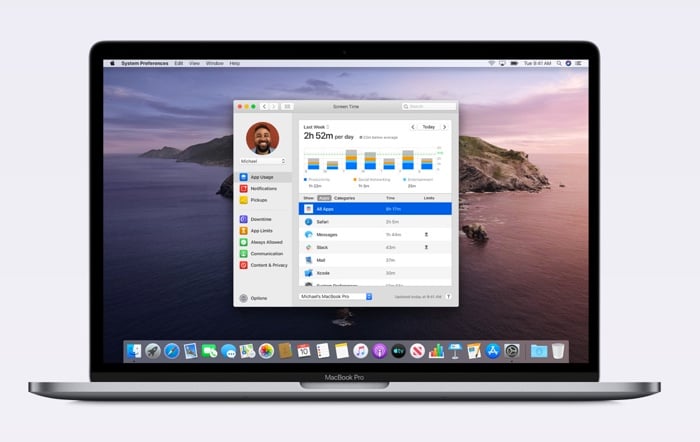Sort by the Time column header

click(x=390, y=198)
